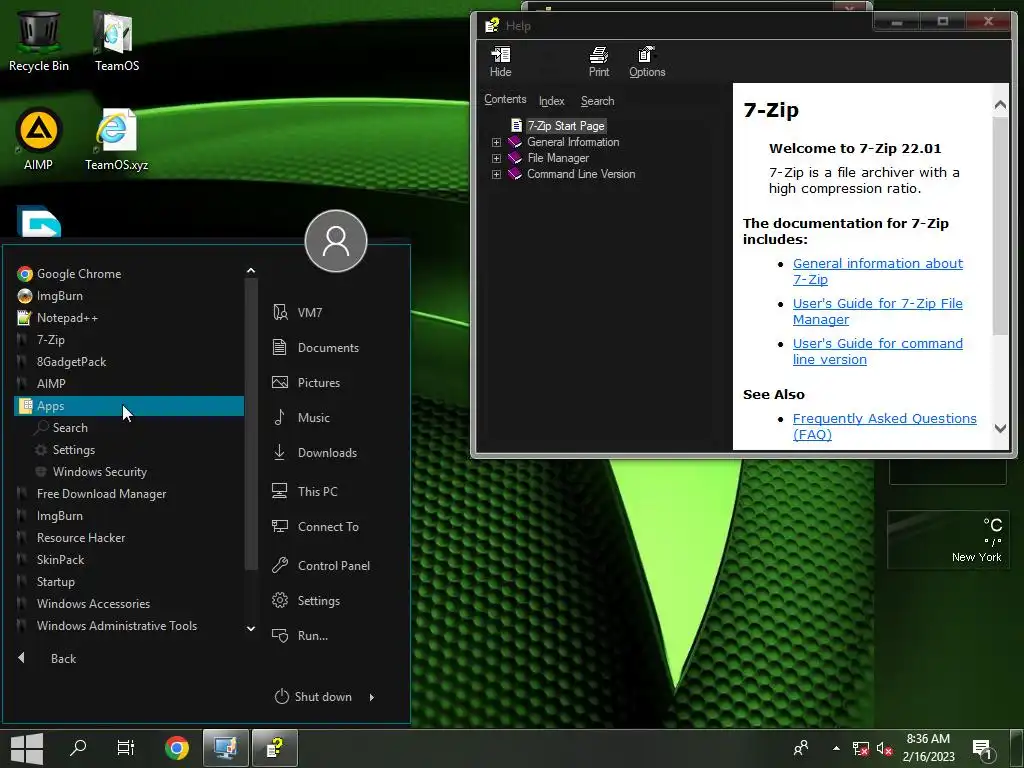Open Notepad++ from the start menu
This screenshot has width=1024, height=768.
[129, 318]
